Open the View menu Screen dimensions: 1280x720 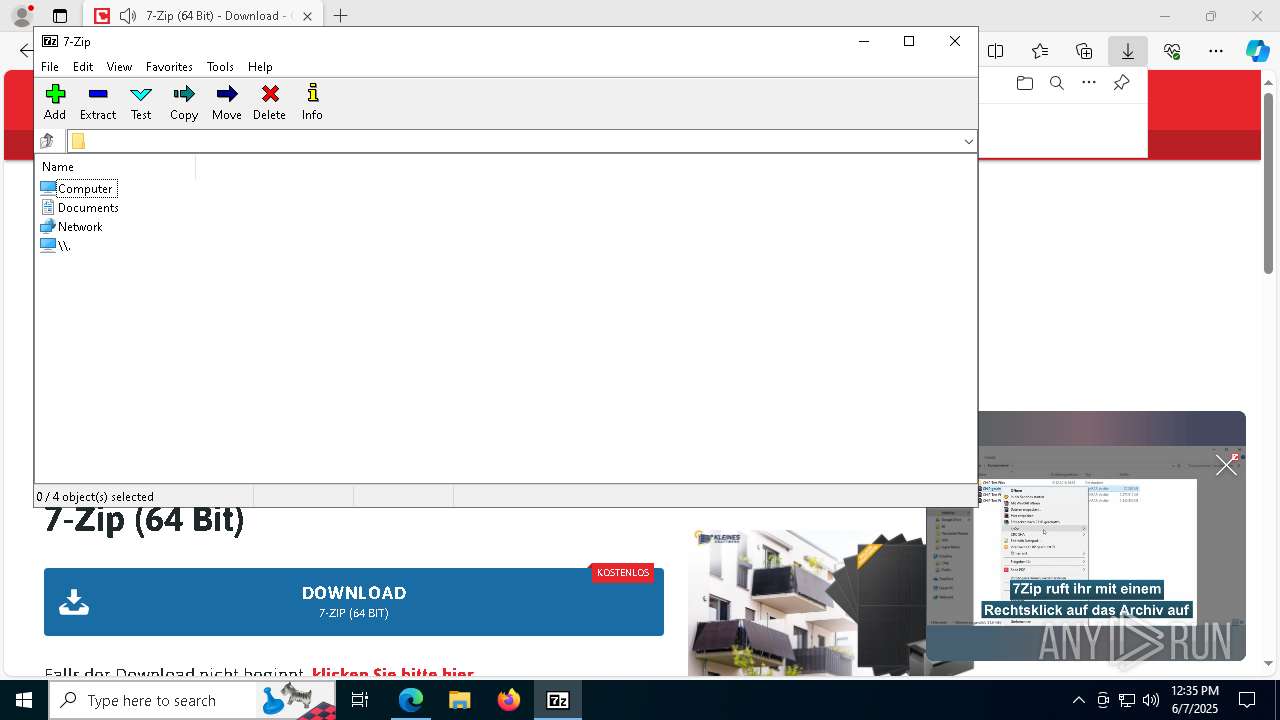coord(119,67)
